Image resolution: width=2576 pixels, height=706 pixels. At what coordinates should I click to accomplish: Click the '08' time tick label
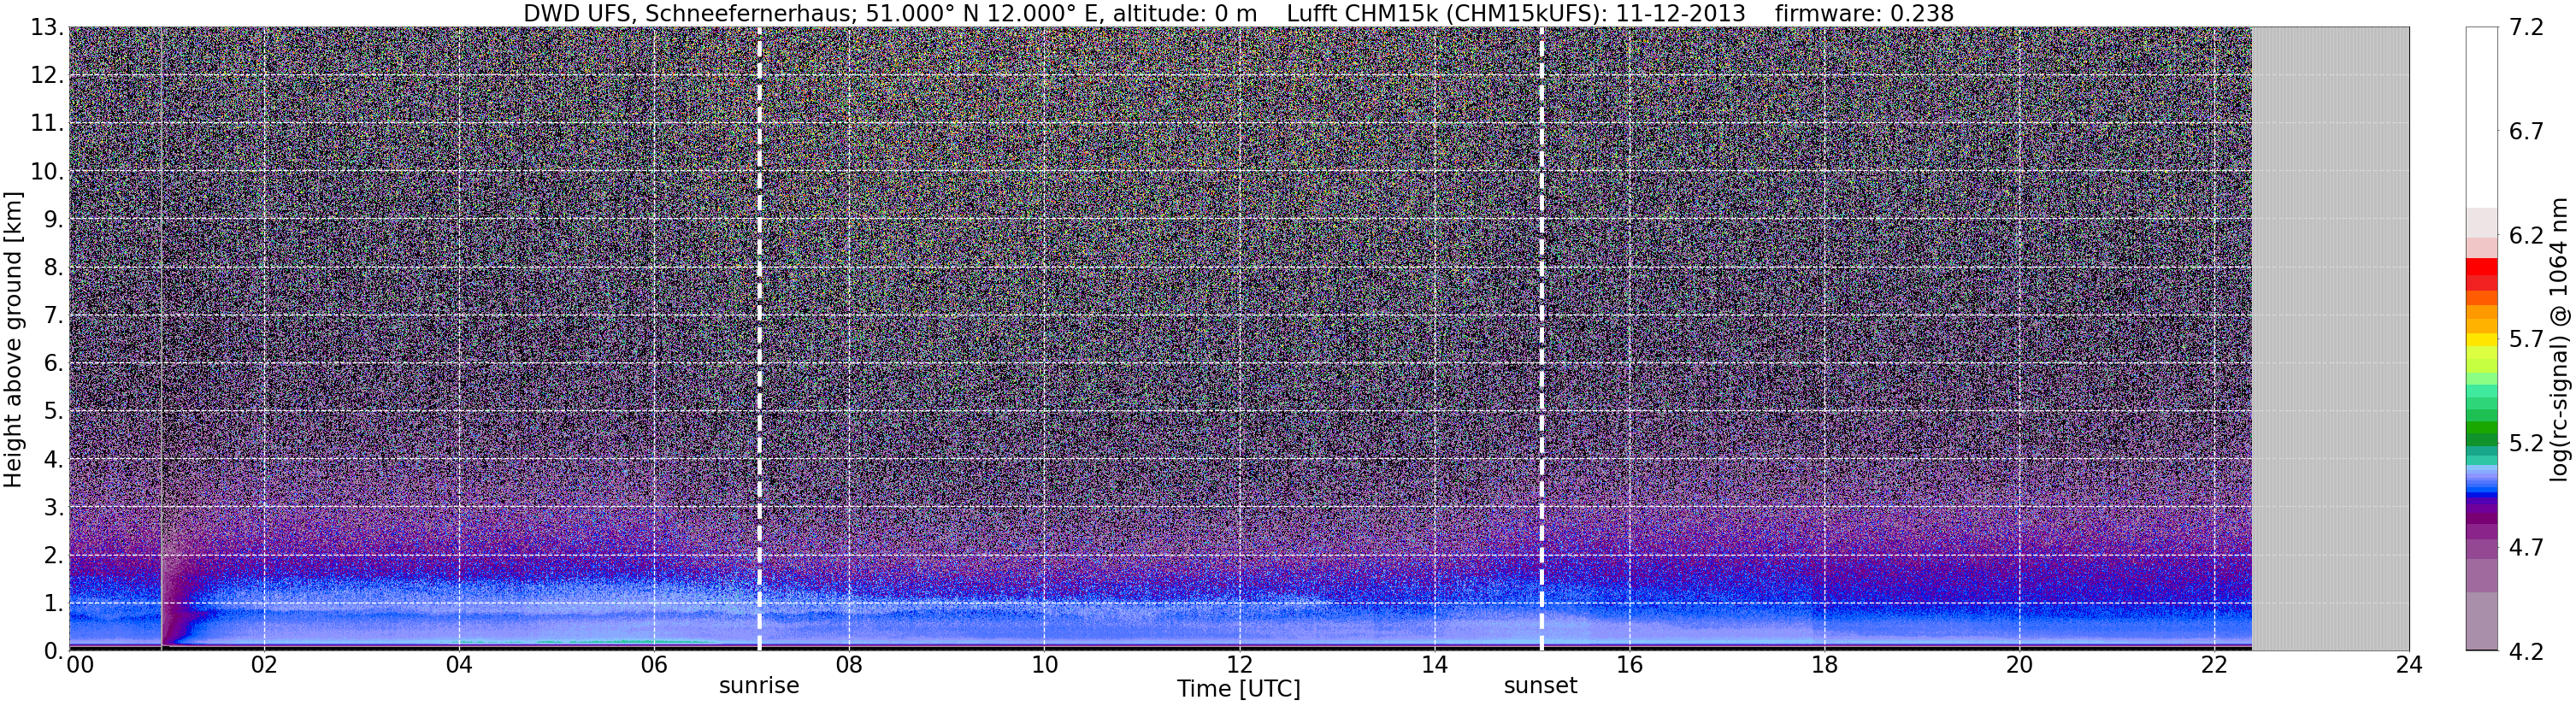tap(849, 666)
